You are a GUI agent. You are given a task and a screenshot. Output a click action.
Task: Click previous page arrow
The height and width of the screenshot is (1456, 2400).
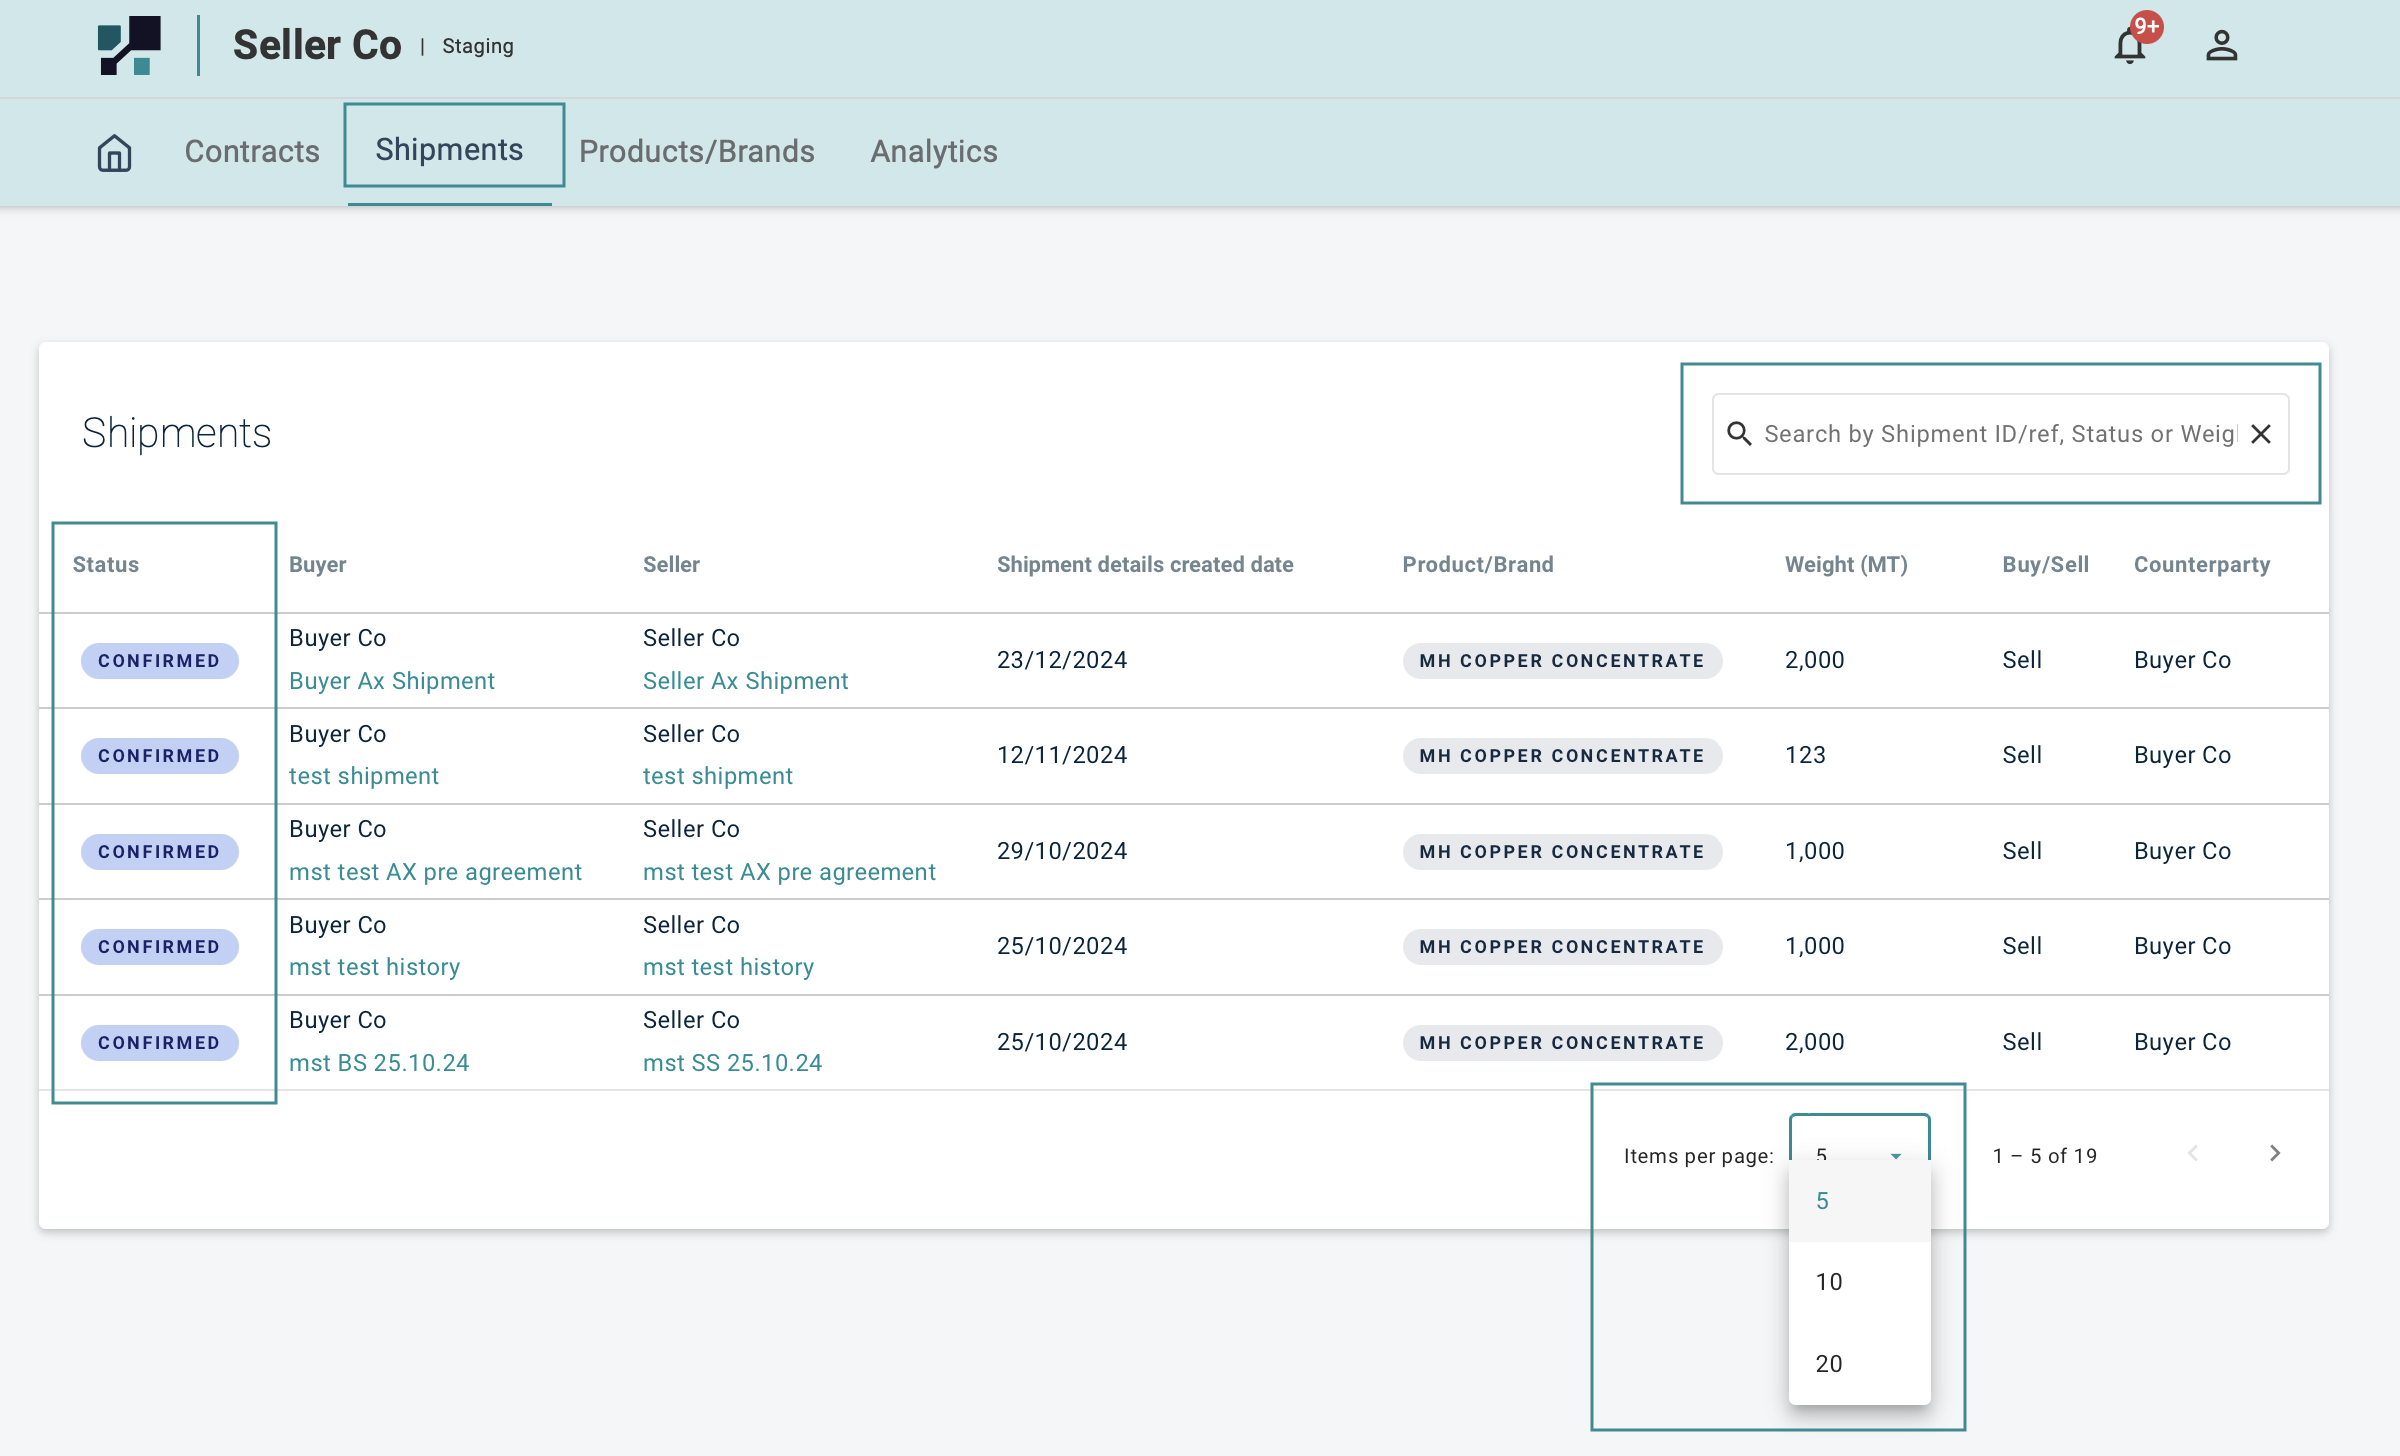tap(2193, 1154)
